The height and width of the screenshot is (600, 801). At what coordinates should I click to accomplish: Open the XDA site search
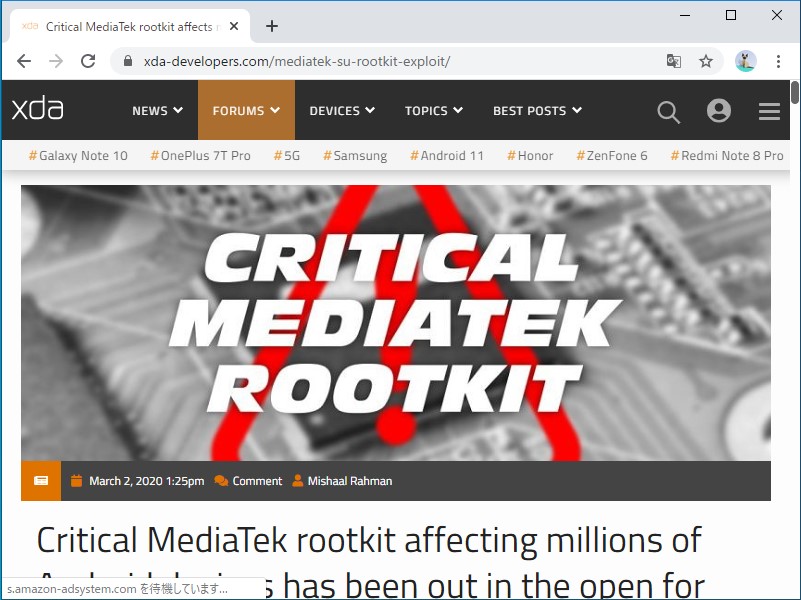[668, 111]
